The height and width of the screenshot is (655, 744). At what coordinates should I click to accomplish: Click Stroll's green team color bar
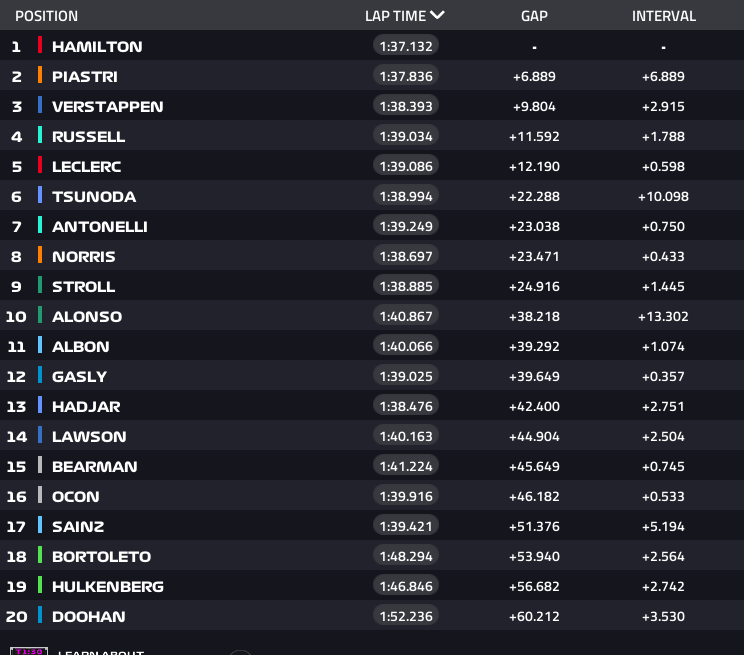40,286
